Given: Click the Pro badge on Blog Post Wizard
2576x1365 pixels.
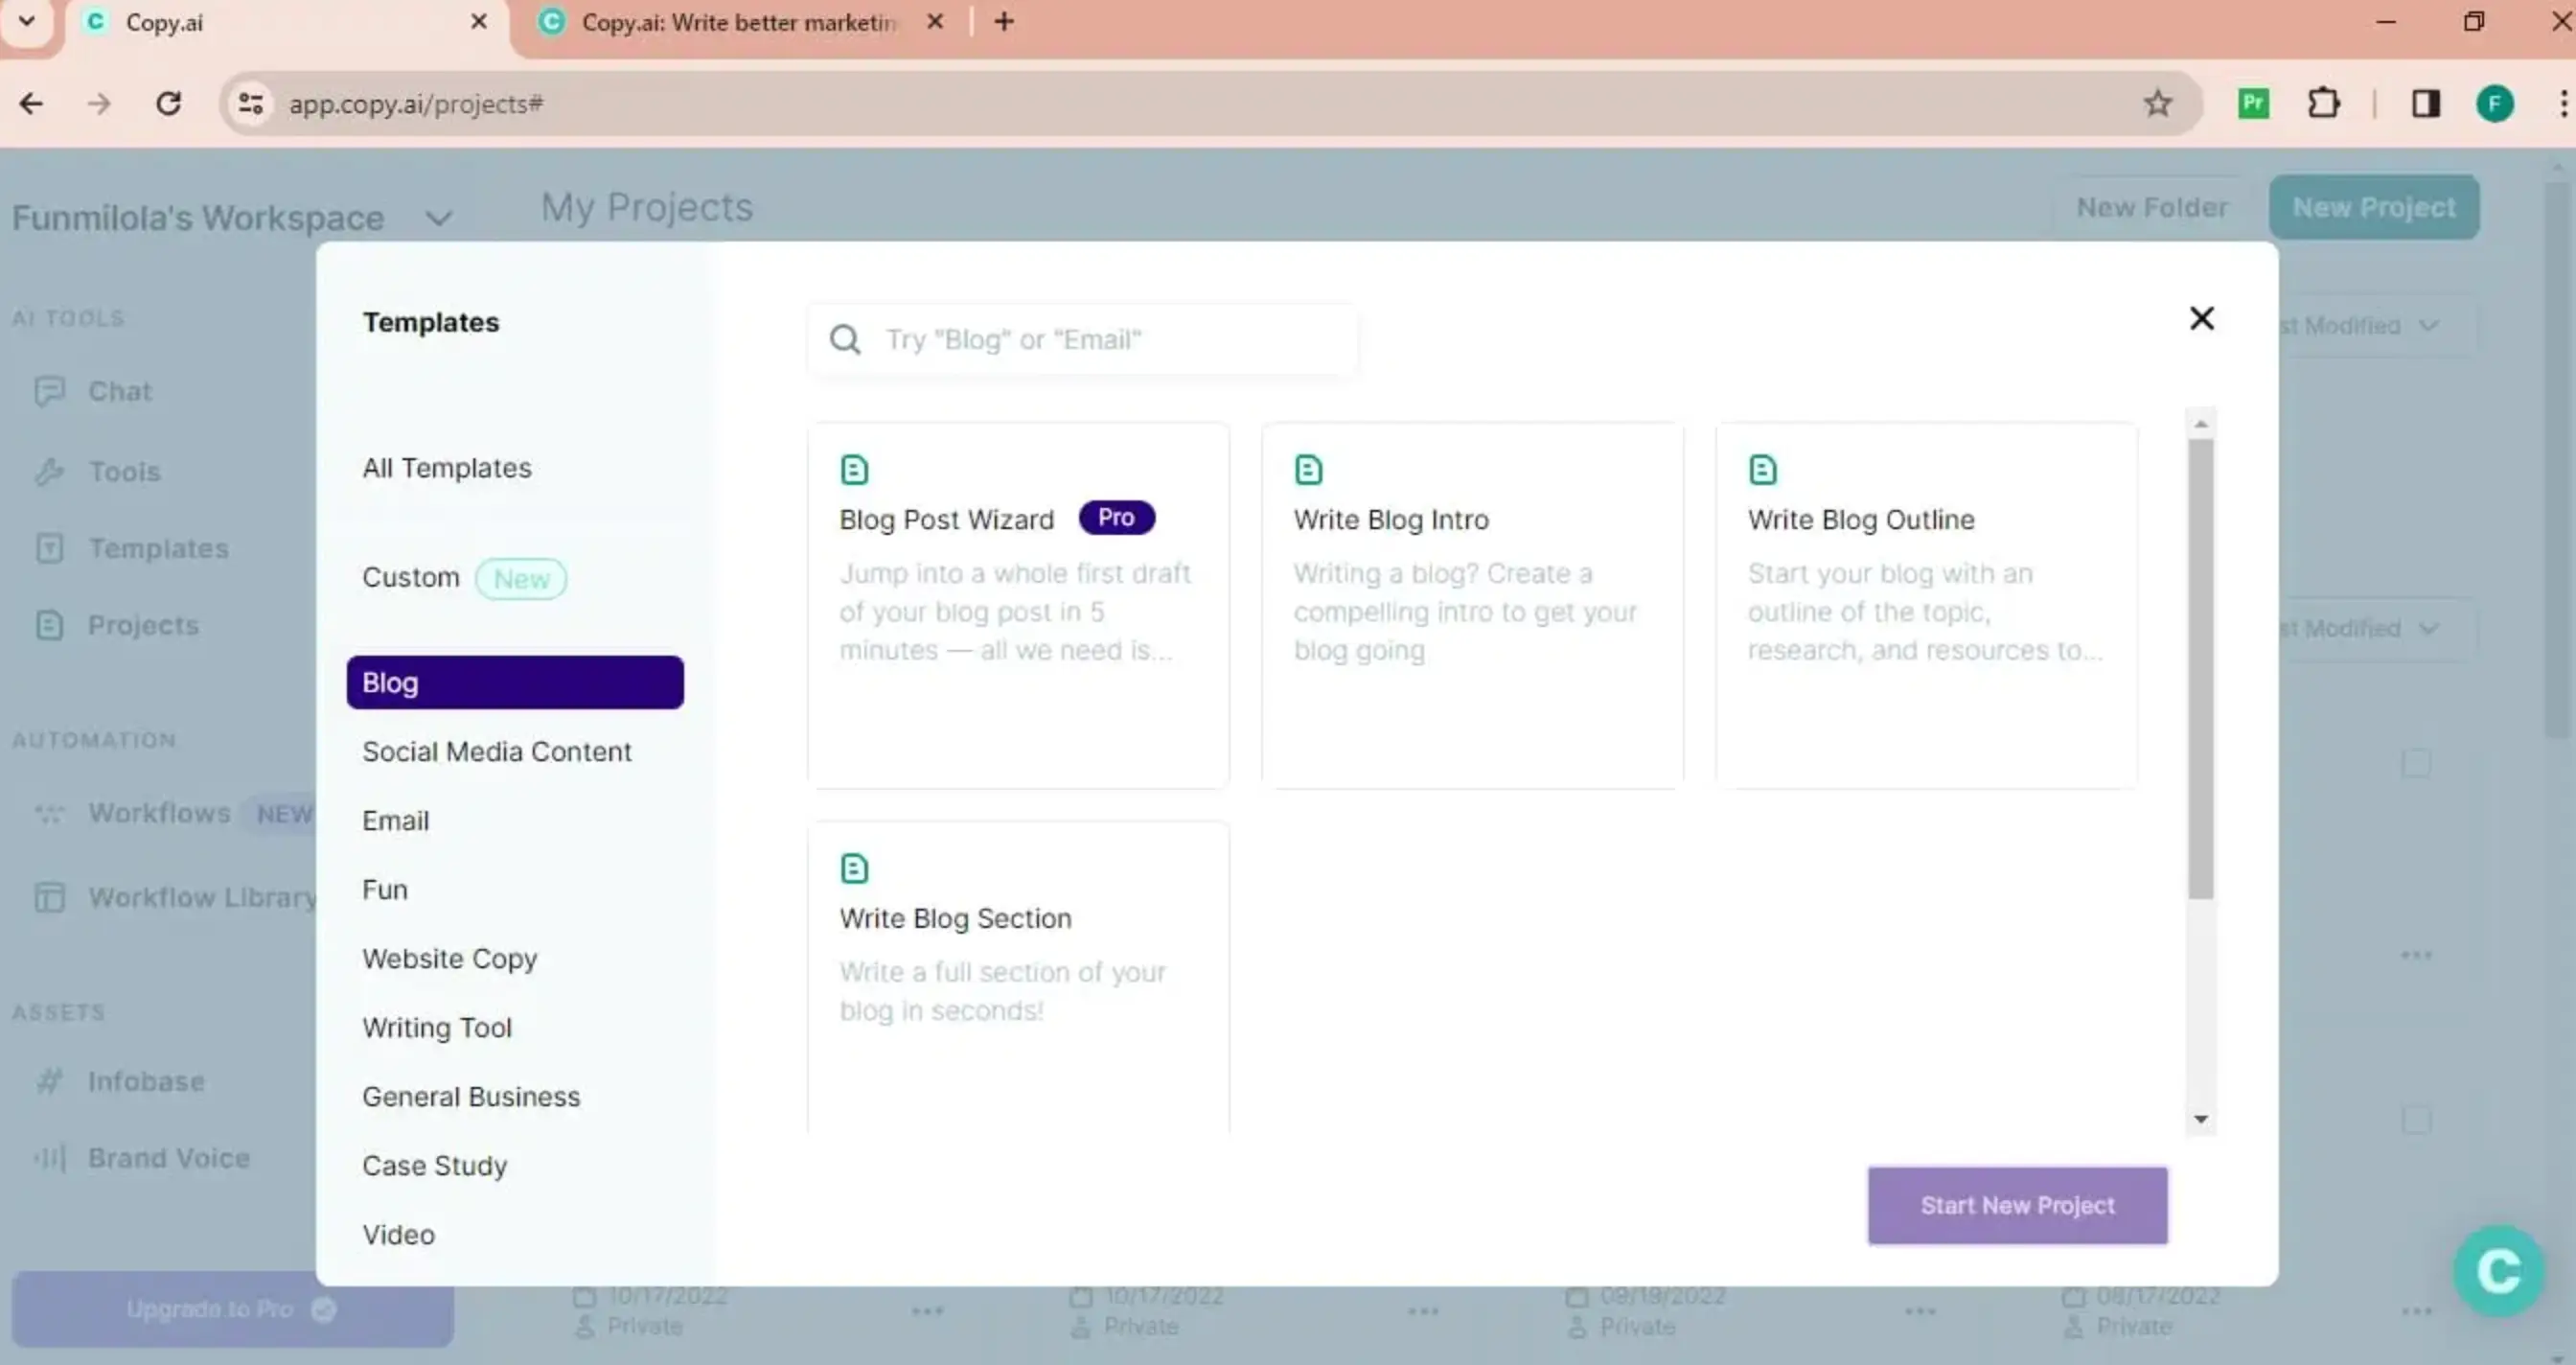Looking at the screenshot, I should click(x=1116, y=517).
